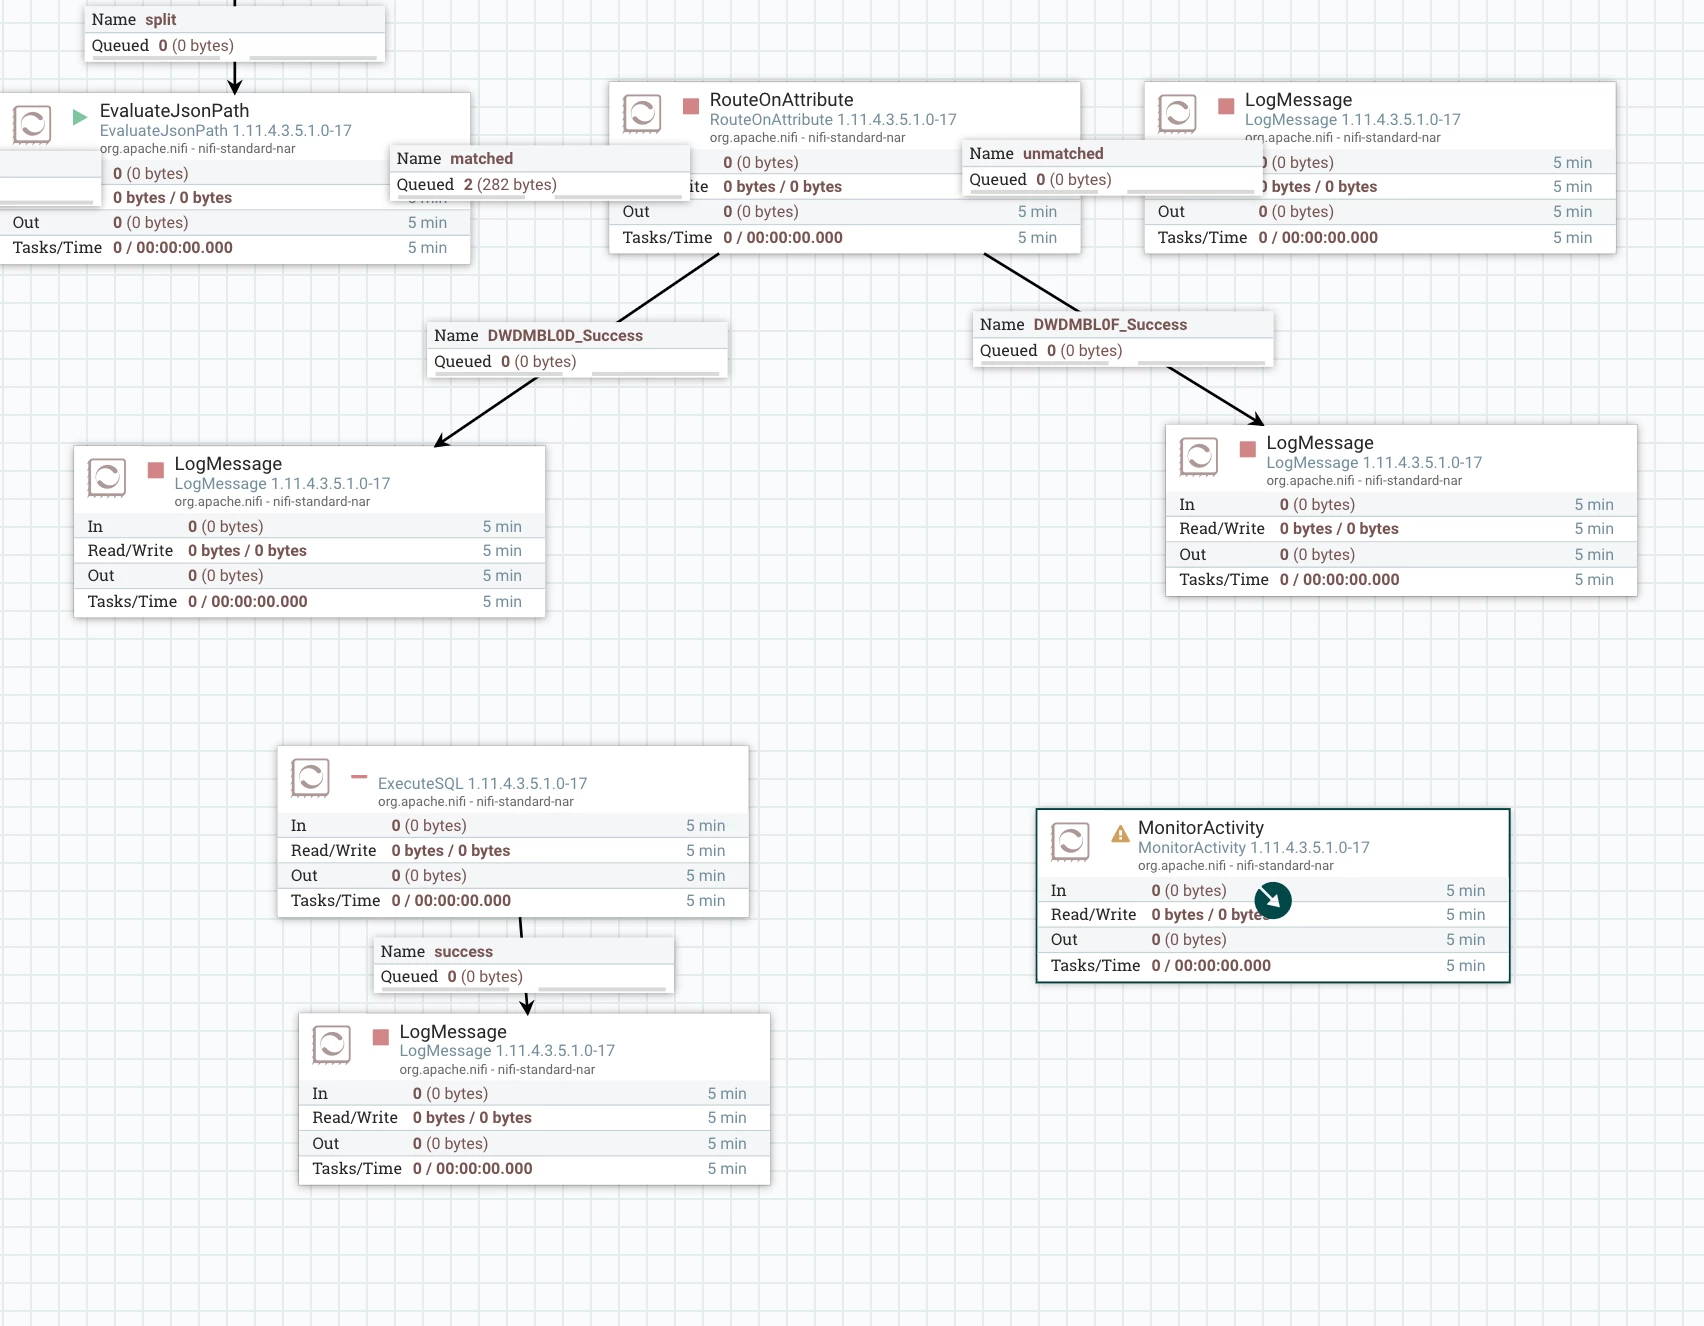Viewport: 1704px width, 1326px height.
Task: Click stopped indicator of LogMessage below success connection
Action: (380, 1037)
